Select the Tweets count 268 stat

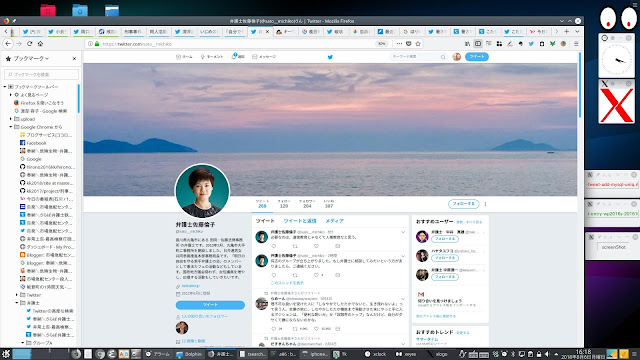click(262, 204)
